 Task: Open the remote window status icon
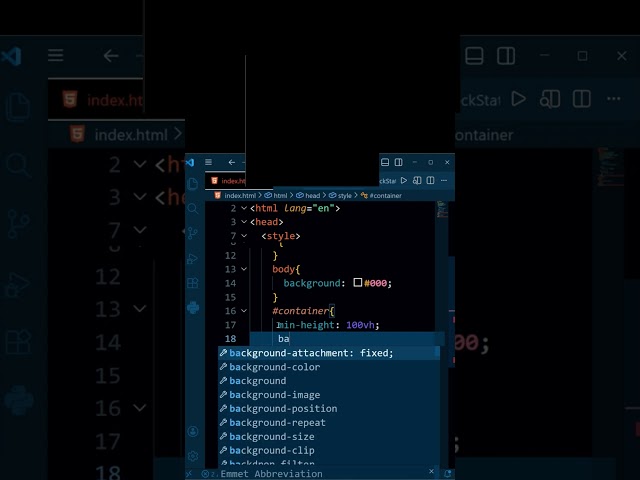tap(189, 474)
